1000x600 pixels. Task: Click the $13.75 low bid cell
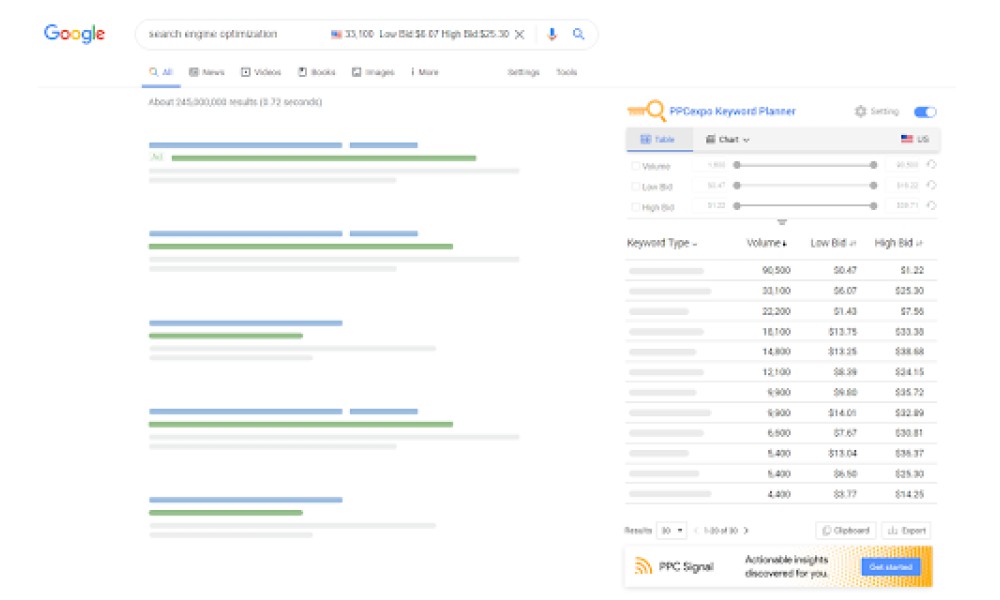[x=842, y=332]
